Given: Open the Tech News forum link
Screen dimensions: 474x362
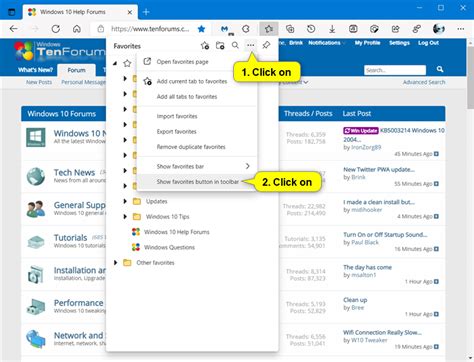Looking at the screenshot, I should click(74, 172).
